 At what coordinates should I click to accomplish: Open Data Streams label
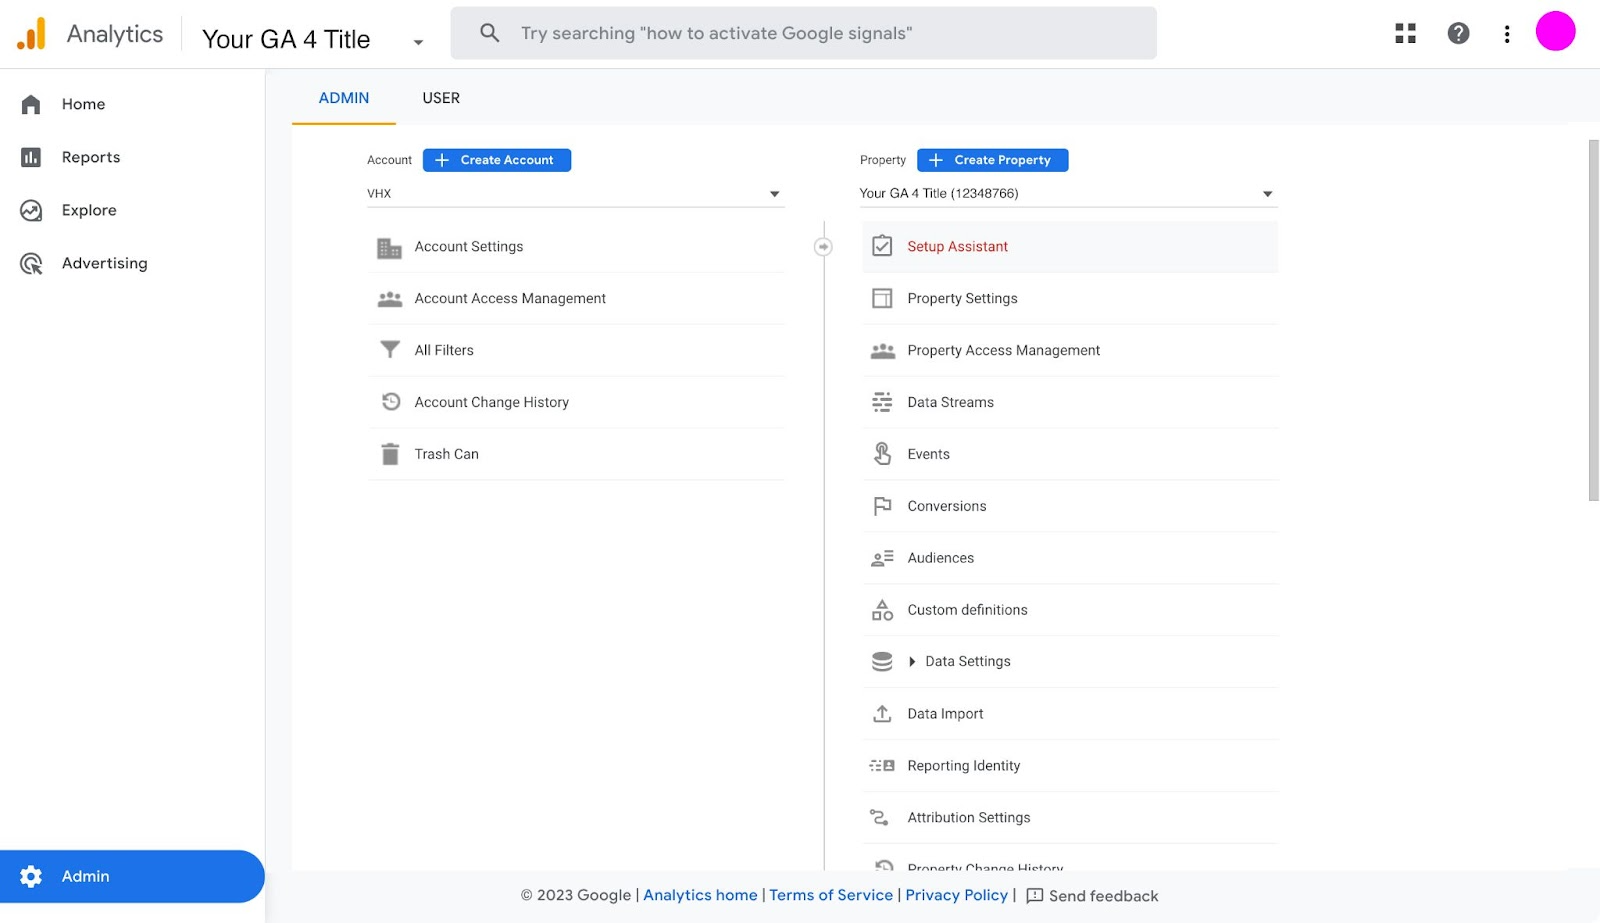tap(950, 402)
